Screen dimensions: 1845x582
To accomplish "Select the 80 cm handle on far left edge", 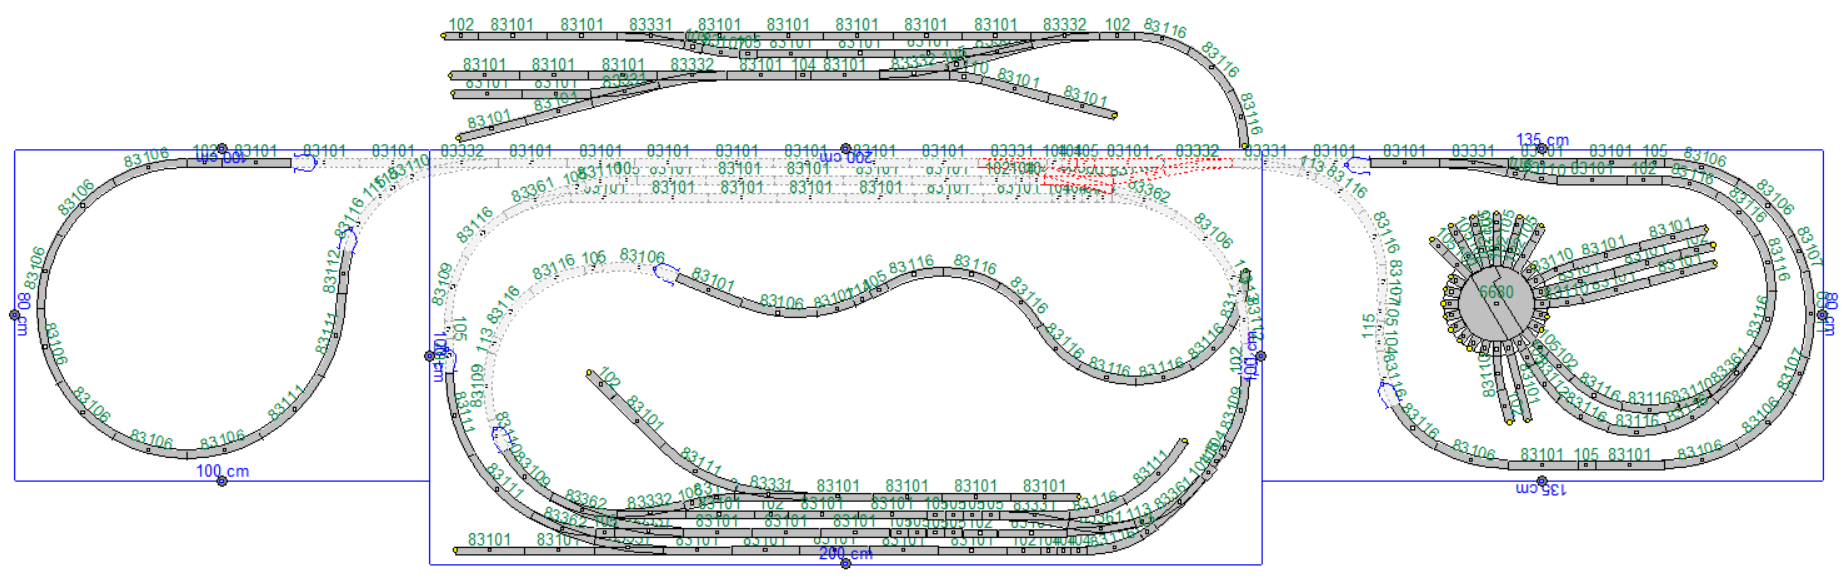I will coord(15,315).
